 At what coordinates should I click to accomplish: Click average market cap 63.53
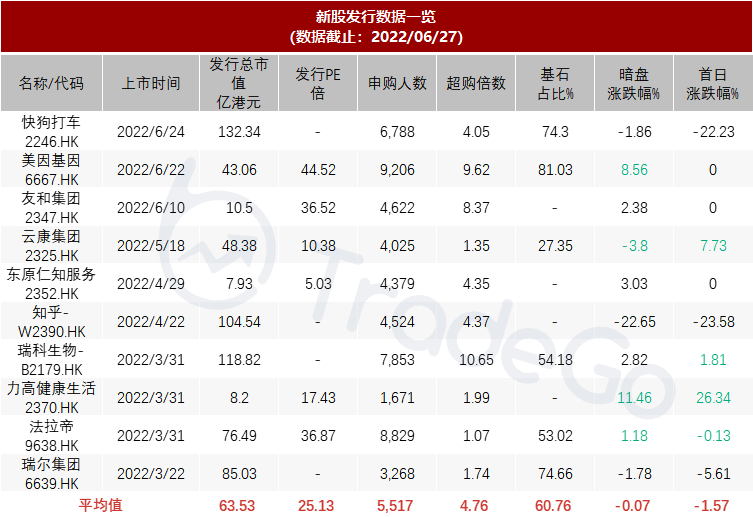(x=237, y=505)
